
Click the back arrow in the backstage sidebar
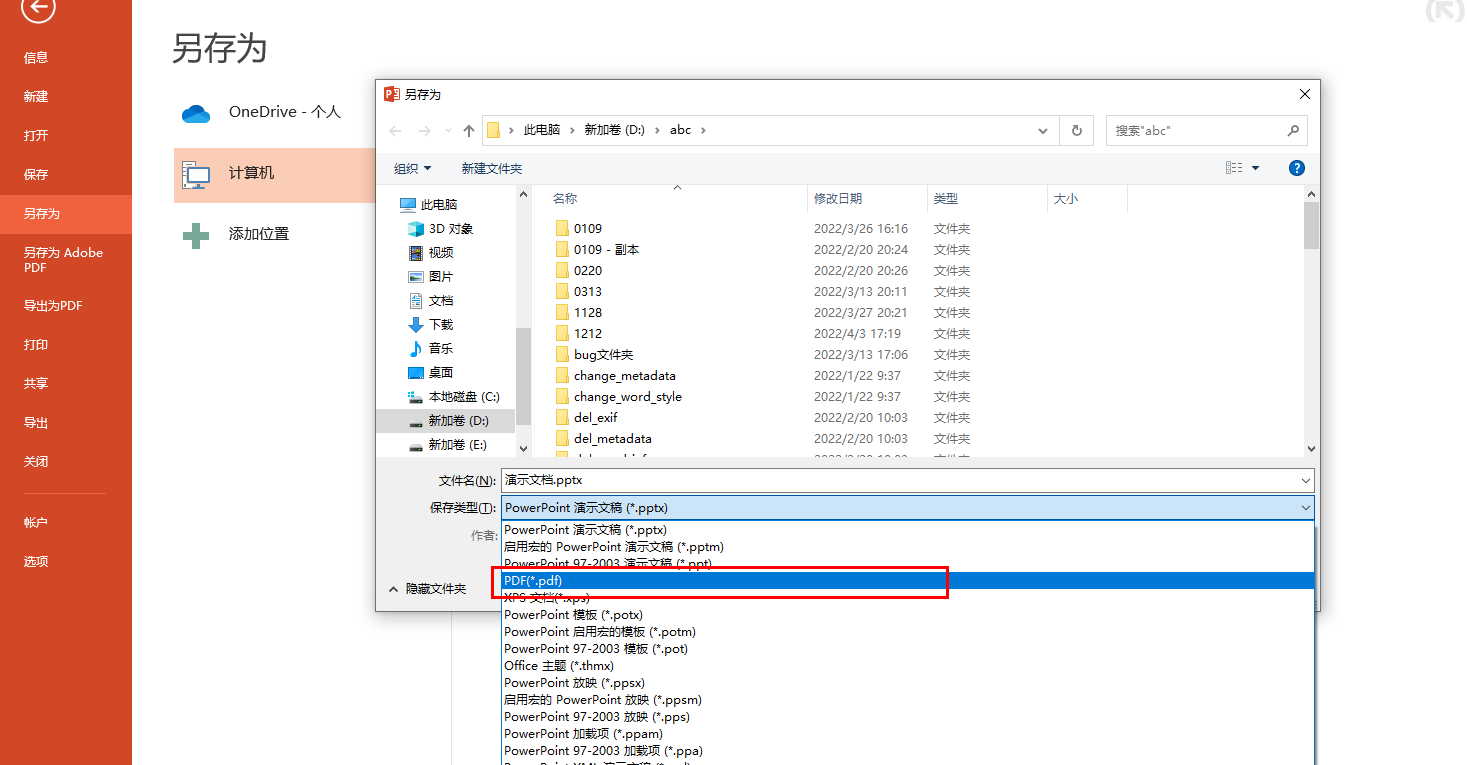coord(38,9)
